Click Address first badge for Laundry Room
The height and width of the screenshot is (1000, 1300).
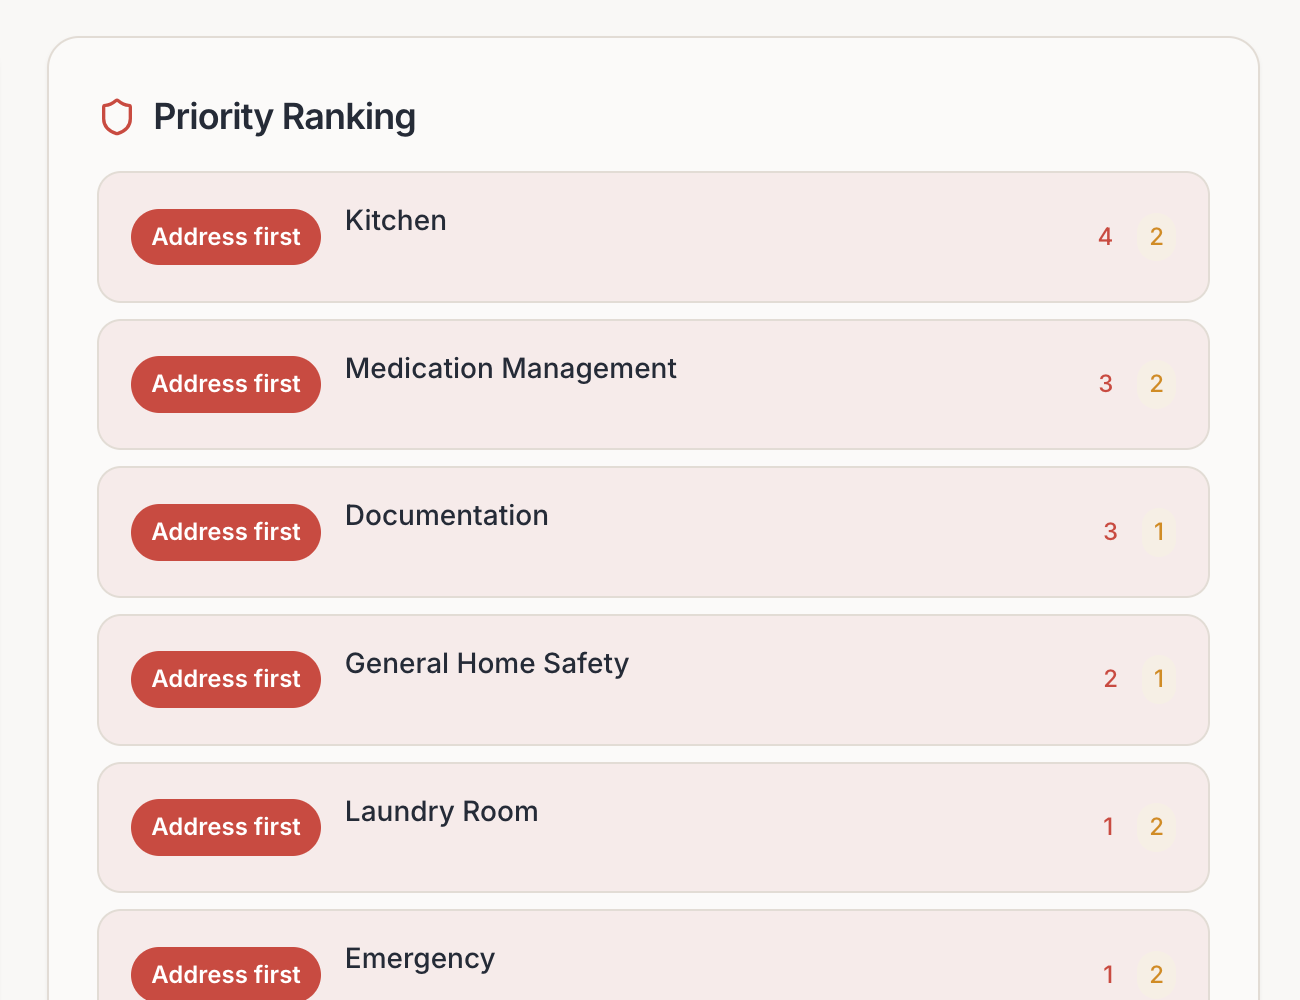[226, 827]
